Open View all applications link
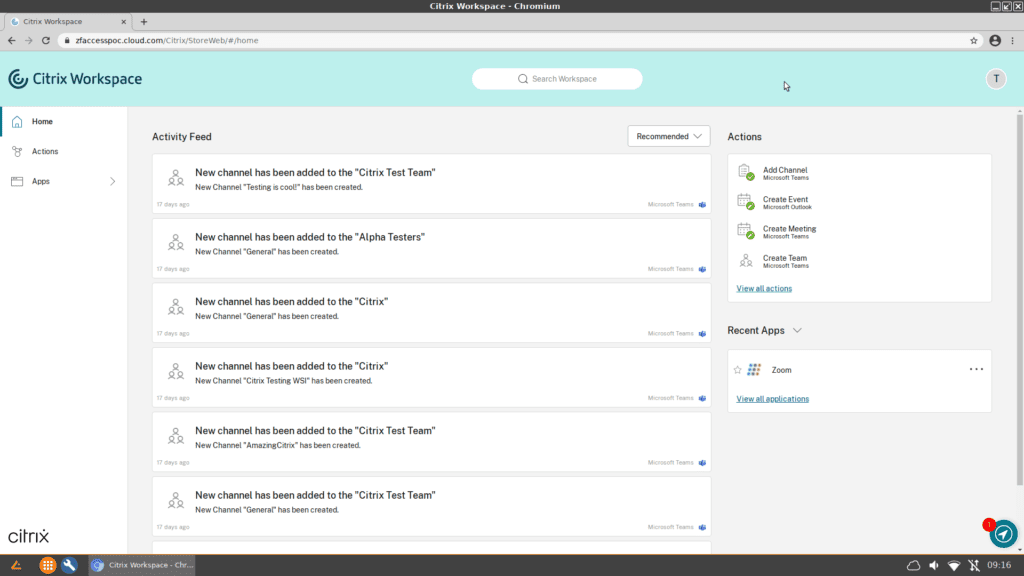Viewport: 1024px width, 576px height. [x=773, y=399]
